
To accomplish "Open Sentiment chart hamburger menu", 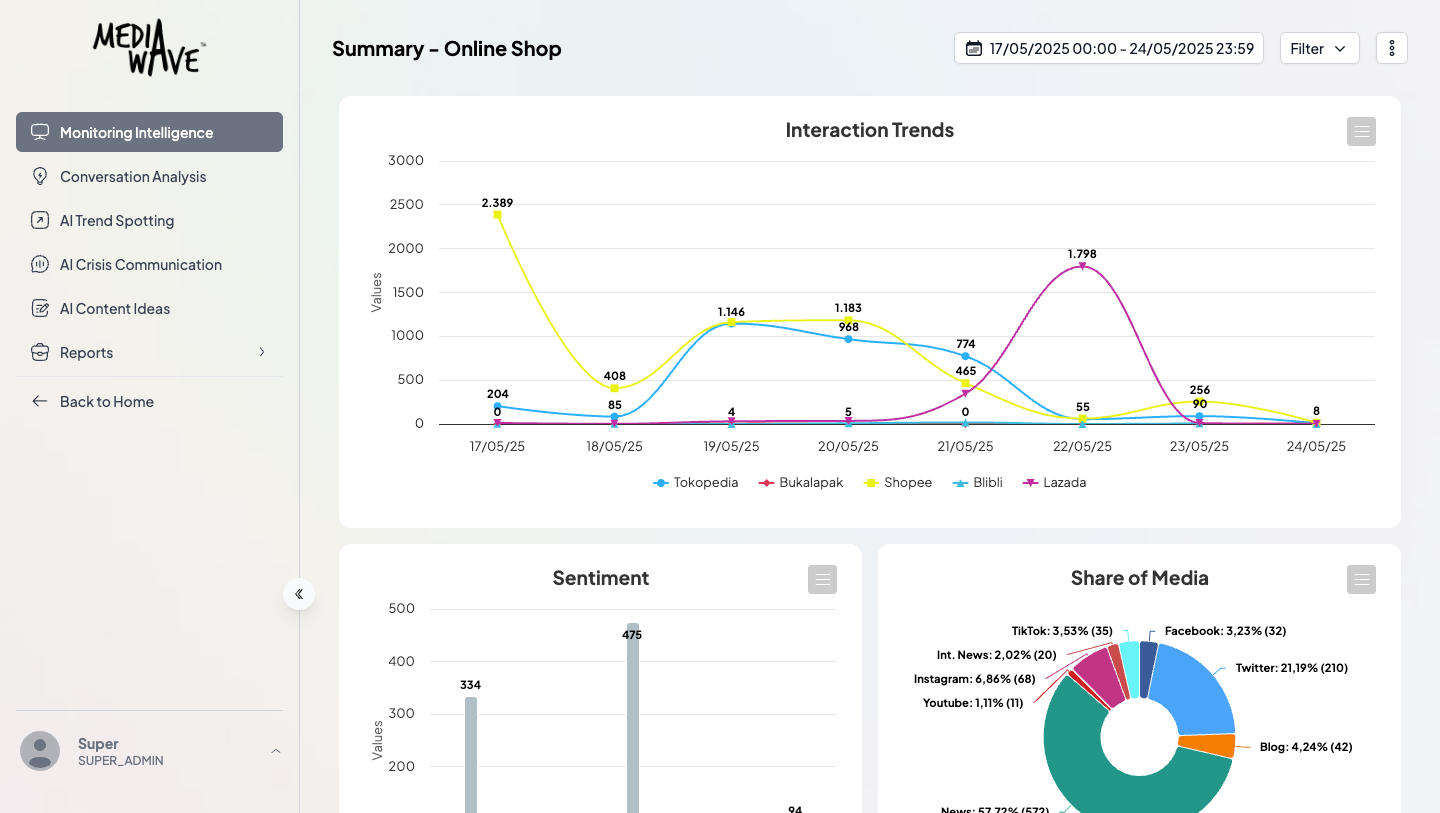I will tap(822, 579).
